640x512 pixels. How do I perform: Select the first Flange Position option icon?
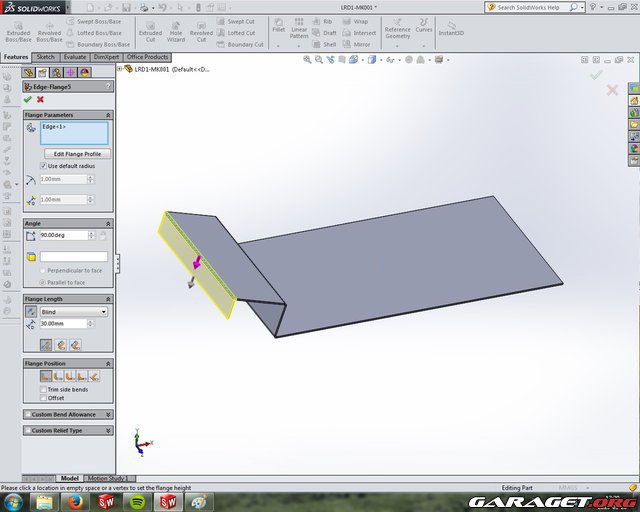[x=46, y=376]
